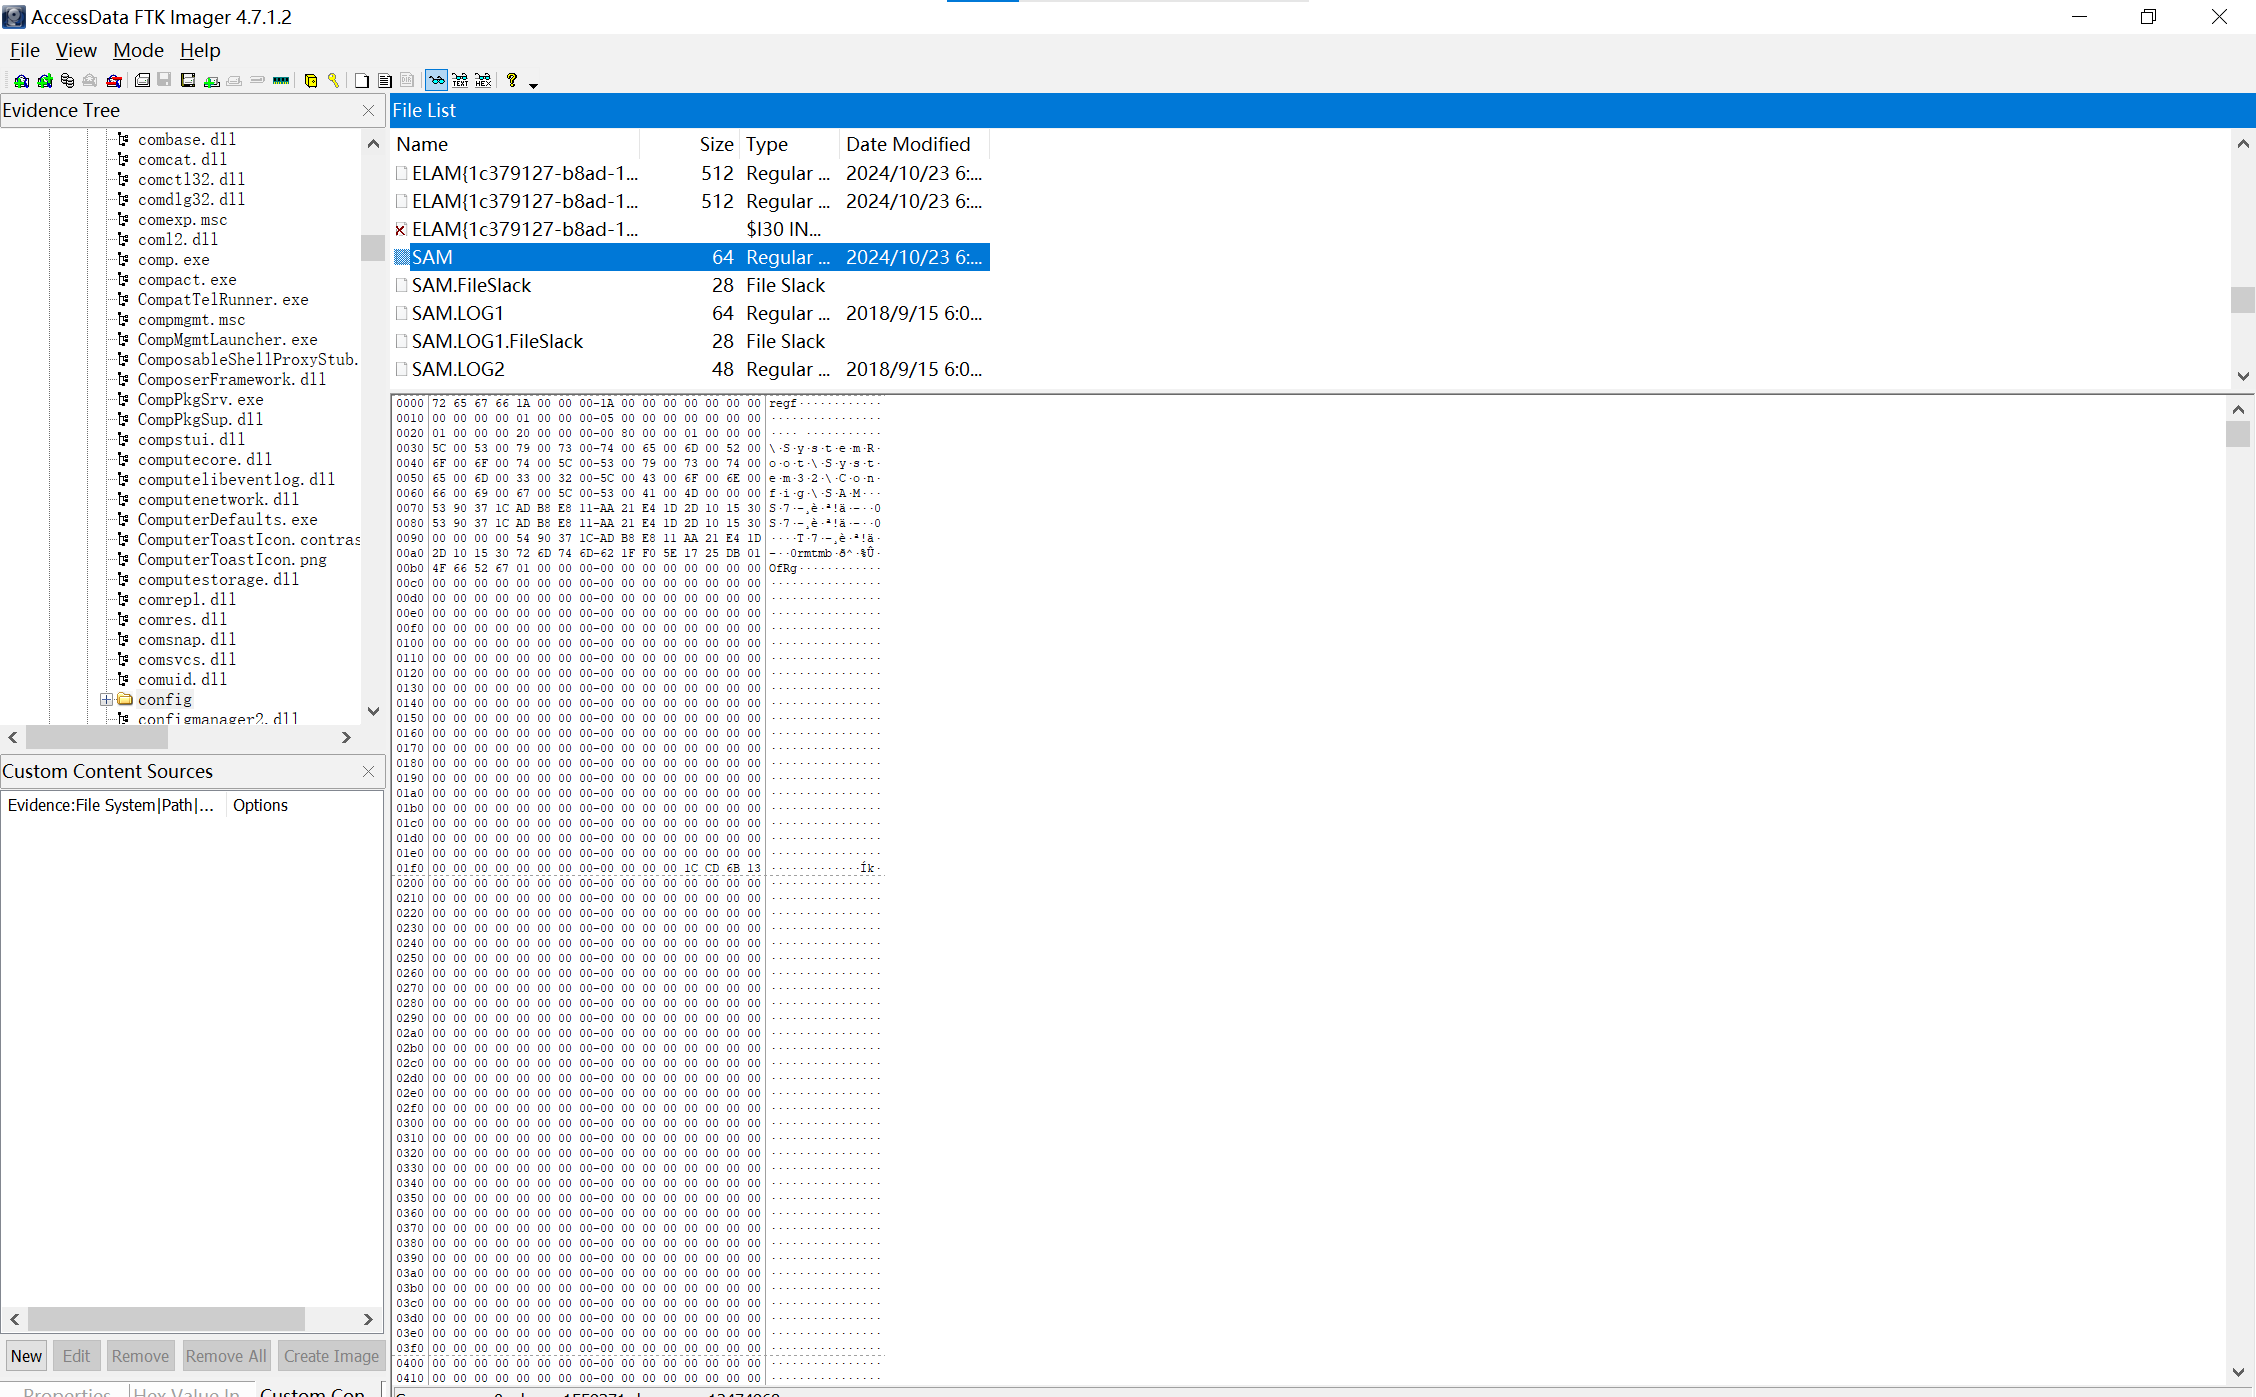Select the deleted ELAM $I30 entry row
This screenshot has height=1397, width=2256.
coord(691,229)
